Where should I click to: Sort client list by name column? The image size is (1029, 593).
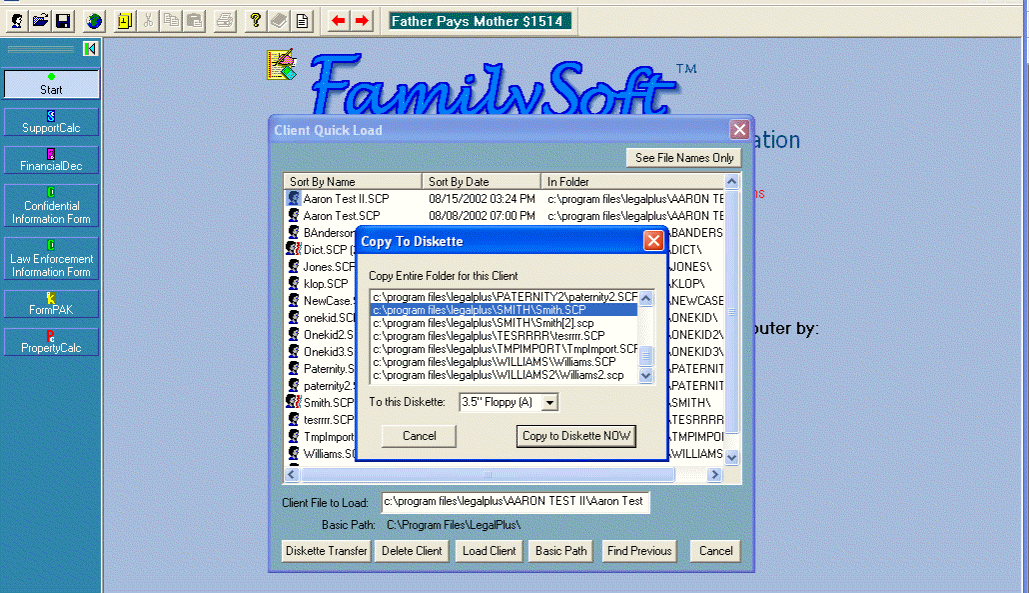click(352, 182)
